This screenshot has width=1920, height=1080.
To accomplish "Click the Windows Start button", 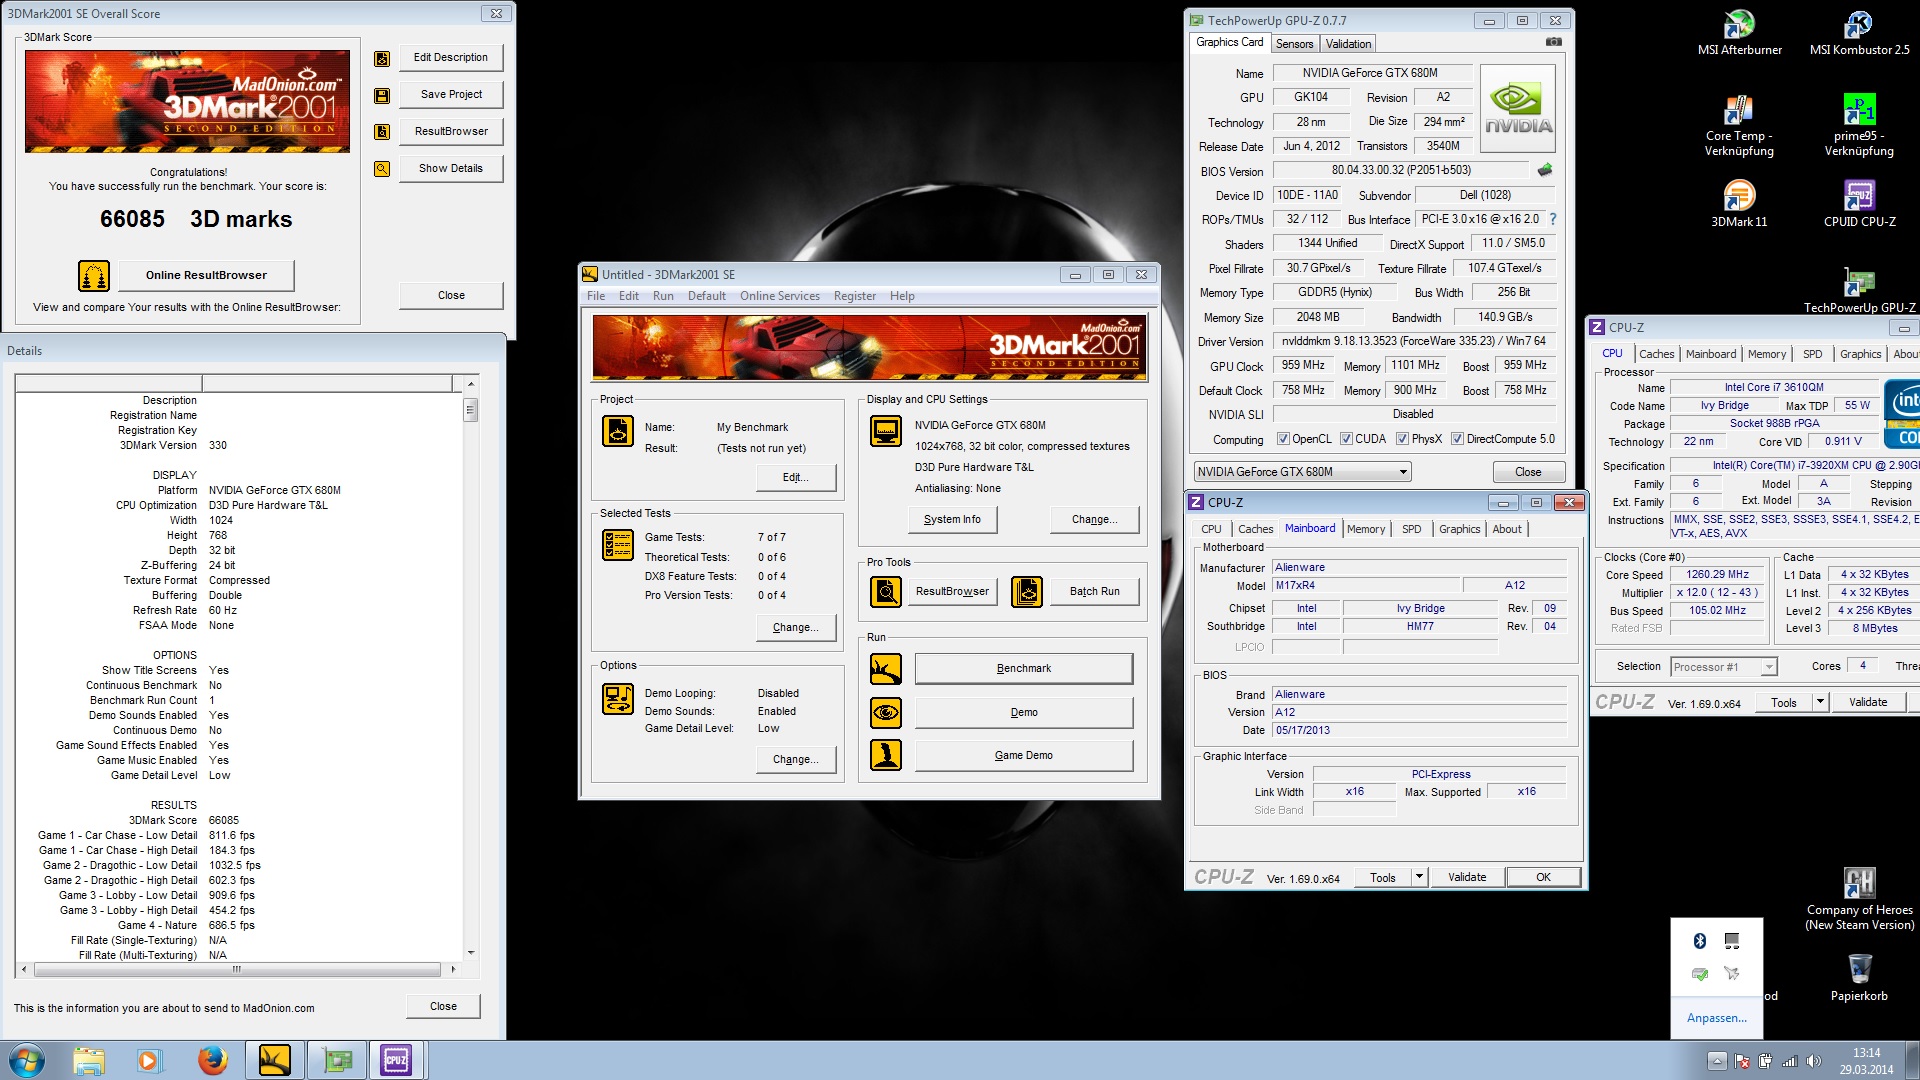I will 26,1060.
